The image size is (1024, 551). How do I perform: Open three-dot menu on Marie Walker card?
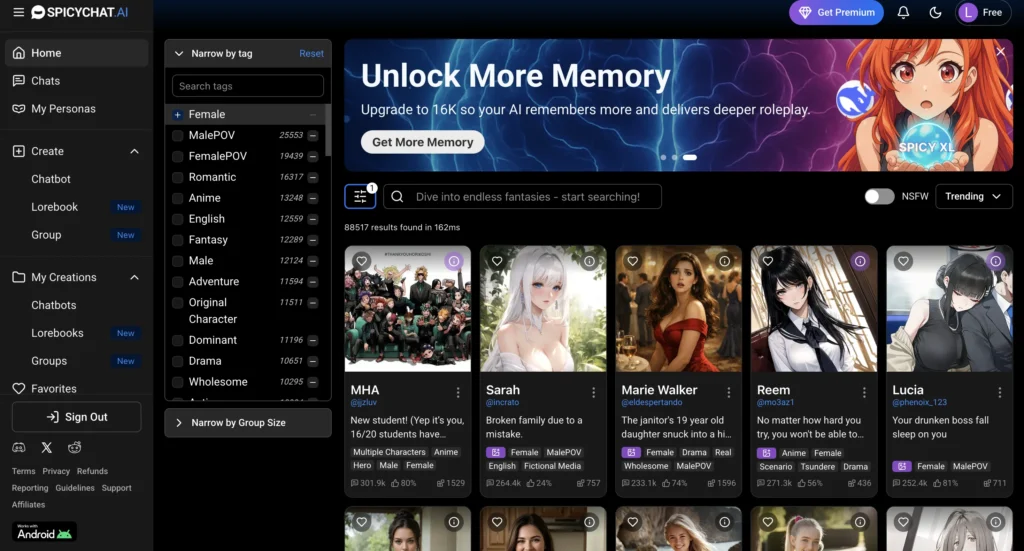pyautogui.click(x=729, y=392)
